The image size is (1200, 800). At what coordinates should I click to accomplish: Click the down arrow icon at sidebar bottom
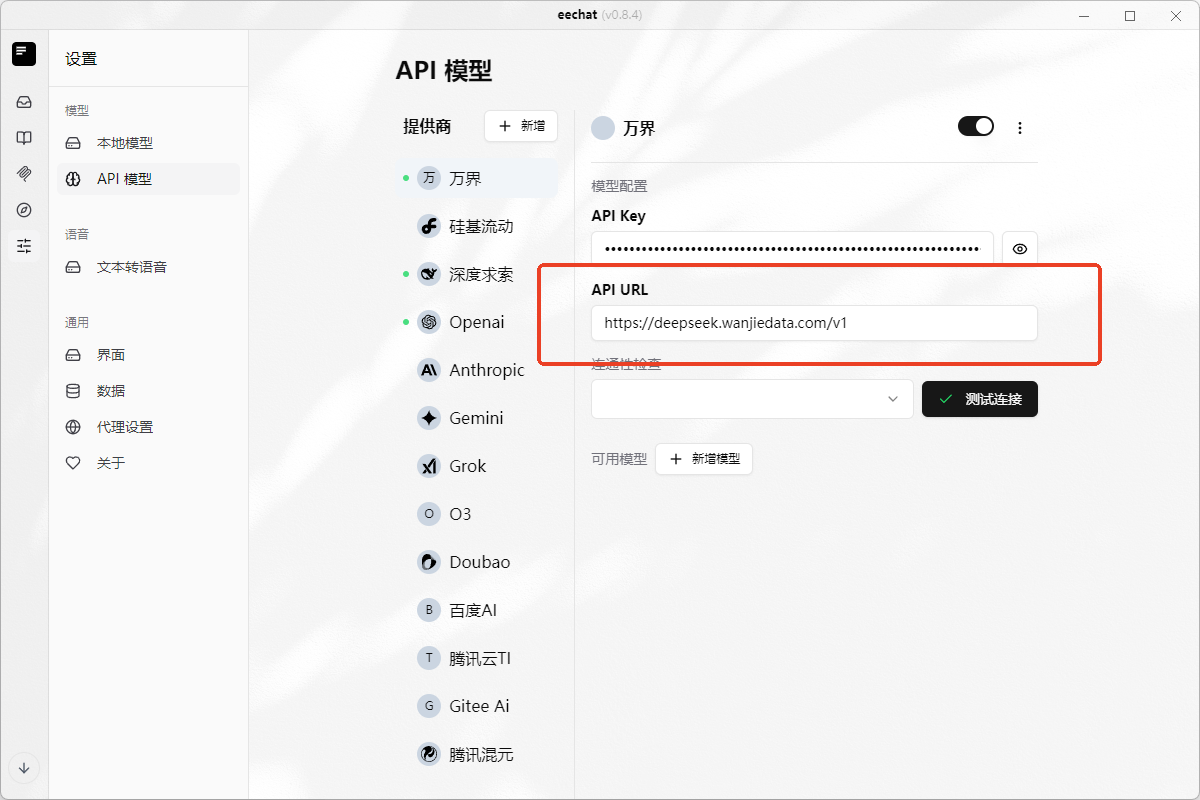24,768
